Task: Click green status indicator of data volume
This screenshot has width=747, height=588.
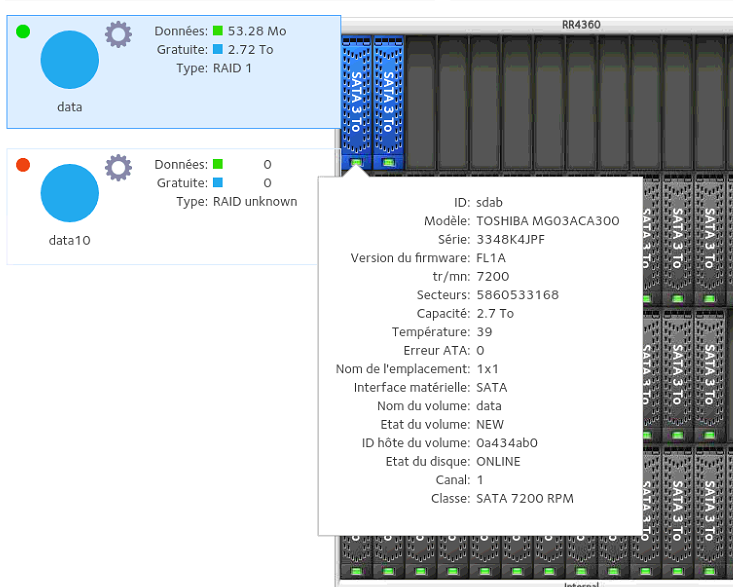Action: [23, 31]
